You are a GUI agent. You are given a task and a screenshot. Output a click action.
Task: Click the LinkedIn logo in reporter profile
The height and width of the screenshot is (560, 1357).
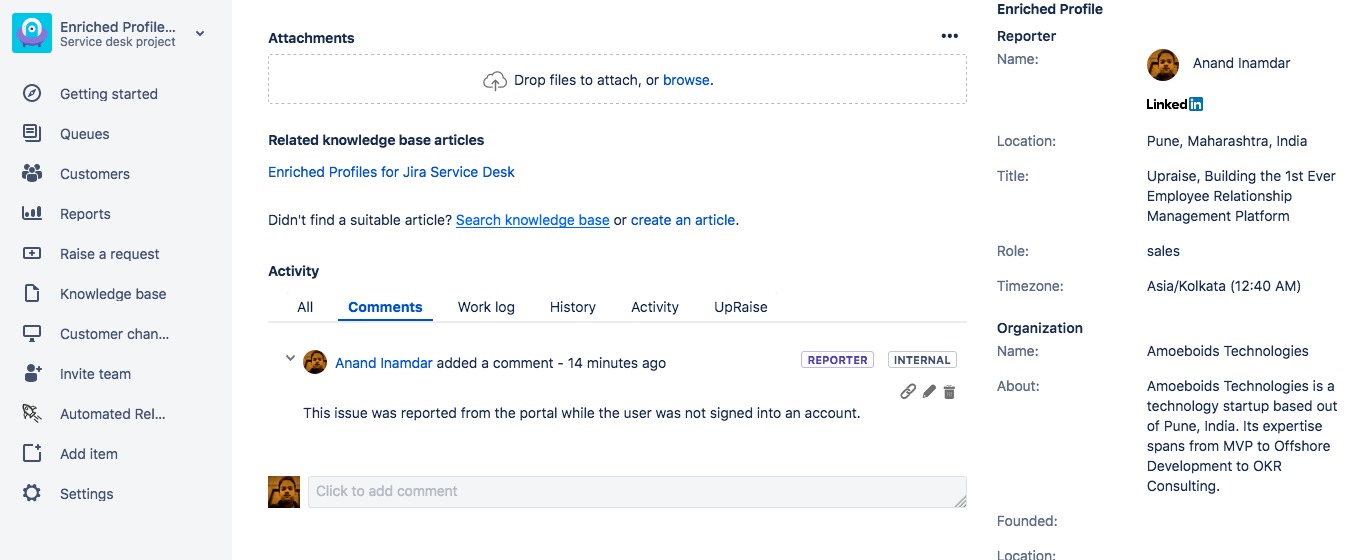[x=1174, y=104]
